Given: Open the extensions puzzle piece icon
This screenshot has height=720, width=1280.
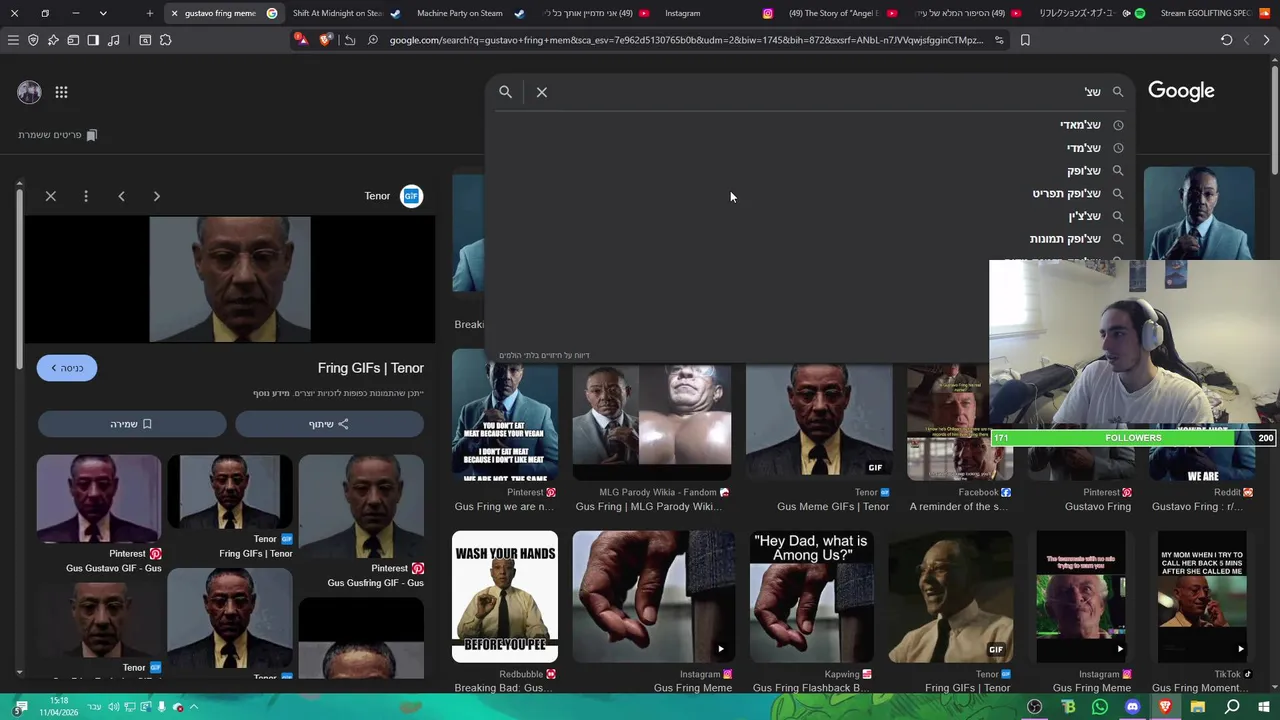Looking at the screenshot, I should (165, 40).
